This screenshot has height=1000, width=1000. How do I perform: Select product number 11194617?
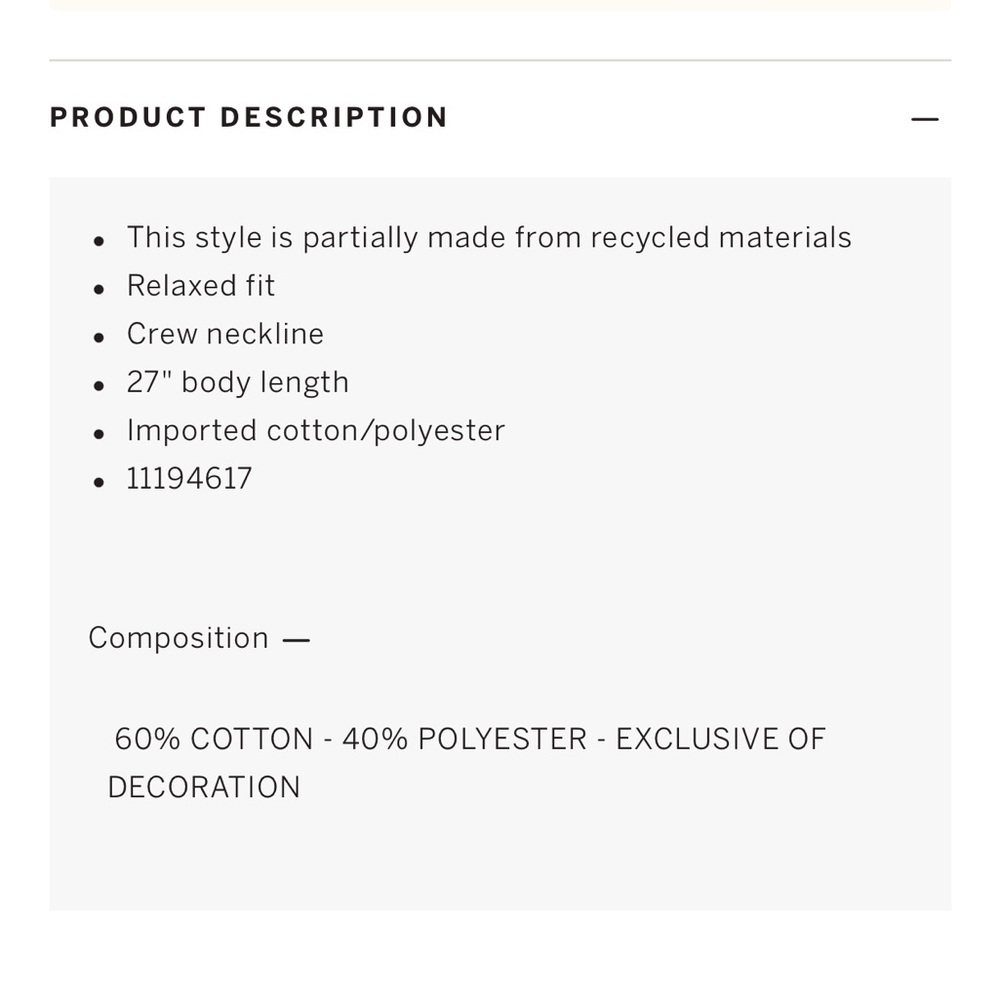click(189, 479)
